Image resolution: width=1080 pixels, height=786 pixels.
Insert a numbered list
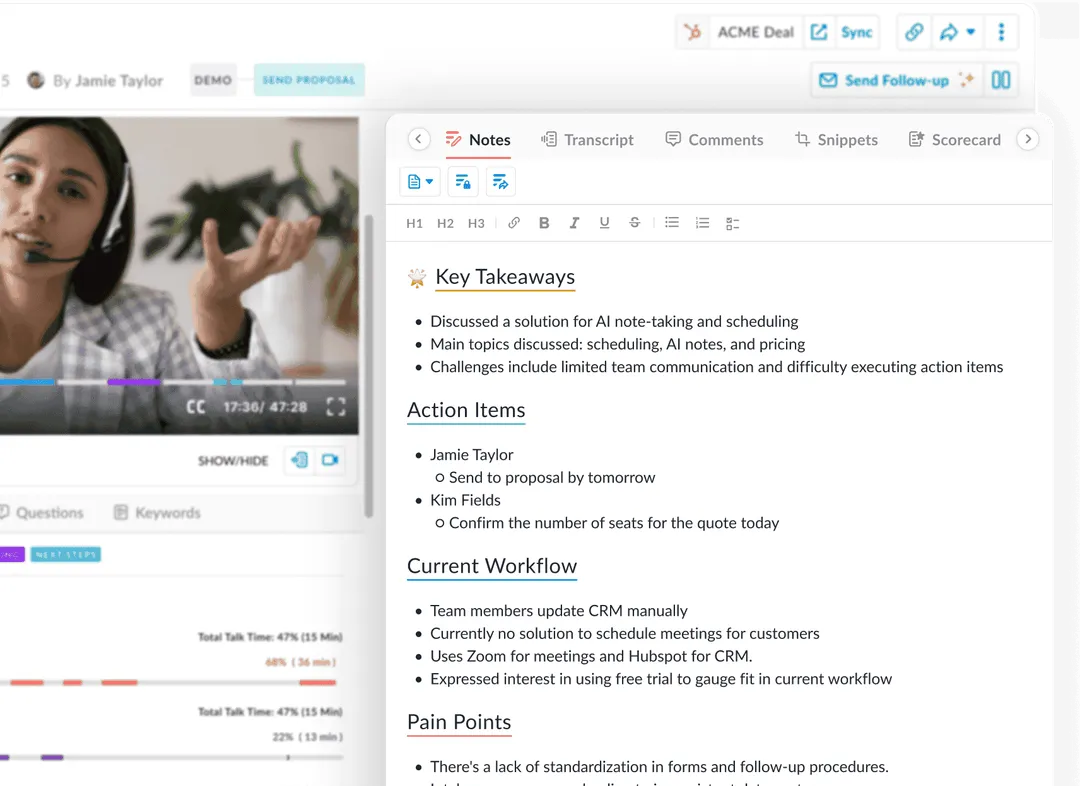[x=702, y=223]
